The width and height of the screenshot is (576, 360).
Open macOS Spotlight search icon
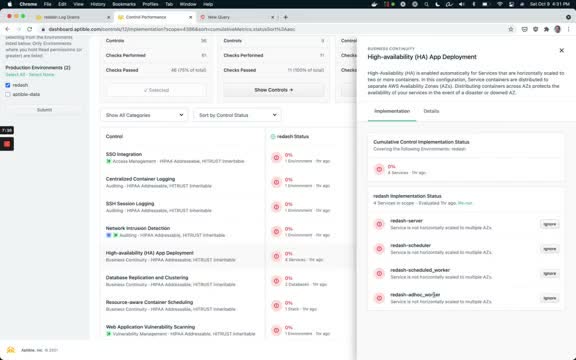[x=426, y=4]
